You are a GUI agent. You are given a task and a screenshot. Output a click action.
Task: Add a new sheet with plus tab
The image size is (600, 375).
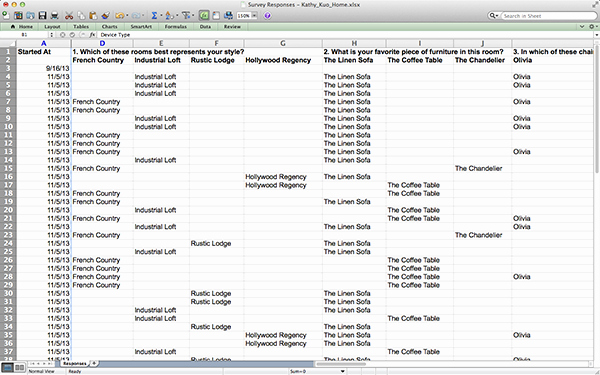pos(94,364)
